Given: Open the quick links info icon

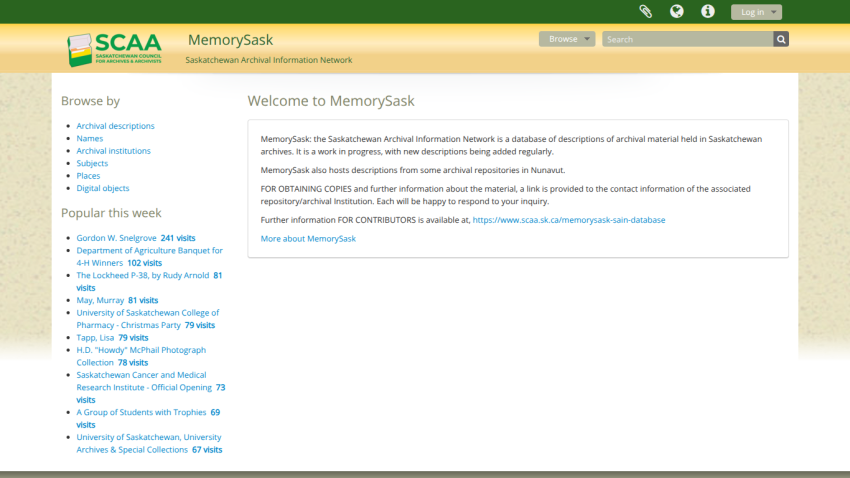Looking at the screenshot, I should click(707, 11).
